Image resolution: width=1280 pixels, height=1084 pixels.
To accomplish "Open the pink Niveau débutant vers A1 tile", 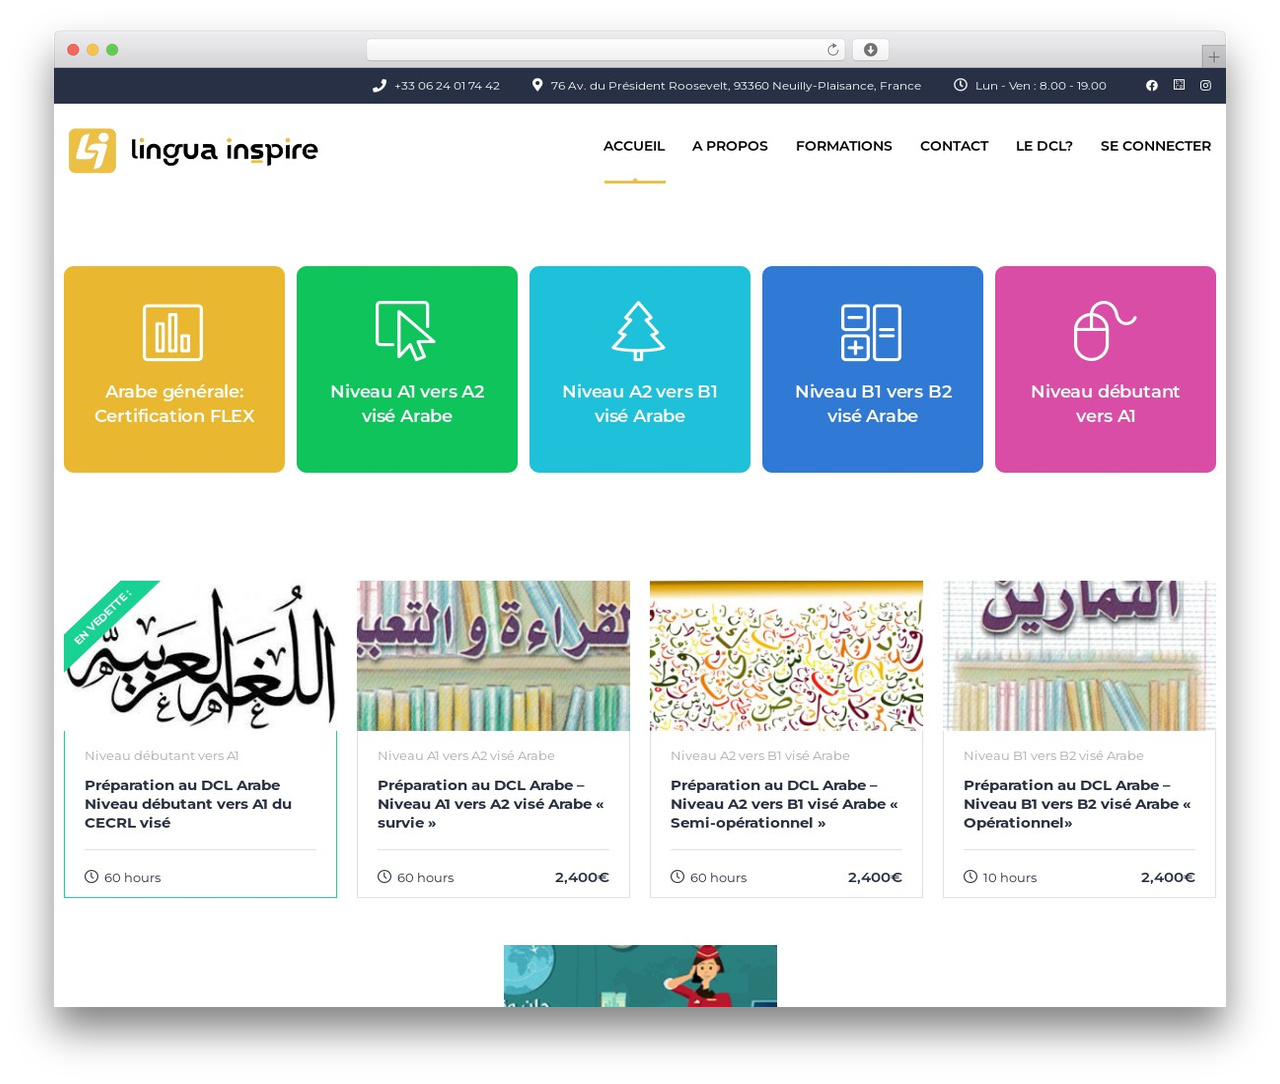I will point(1105,369).
